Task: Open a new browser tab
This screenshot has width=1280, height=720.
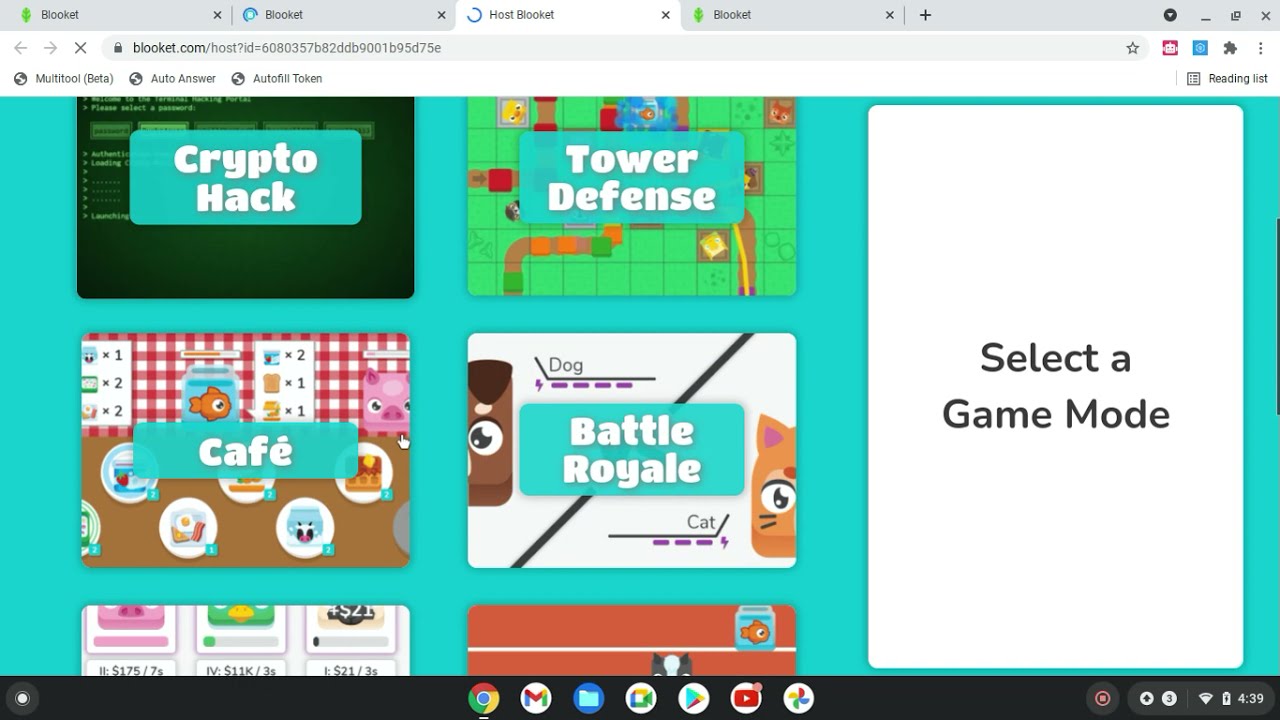Action: 925,15
